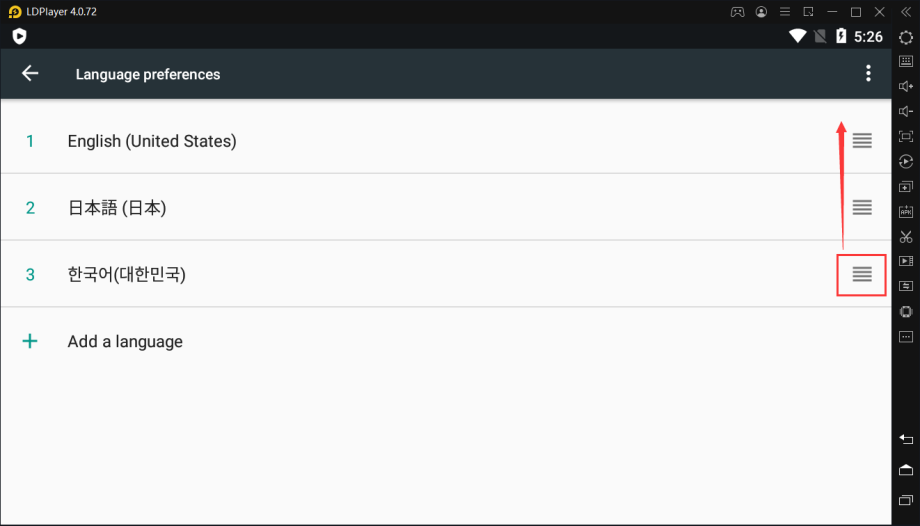Click the scissors screenshot icon
This screenshot has width=920, height=526.
tap(906, 237)
